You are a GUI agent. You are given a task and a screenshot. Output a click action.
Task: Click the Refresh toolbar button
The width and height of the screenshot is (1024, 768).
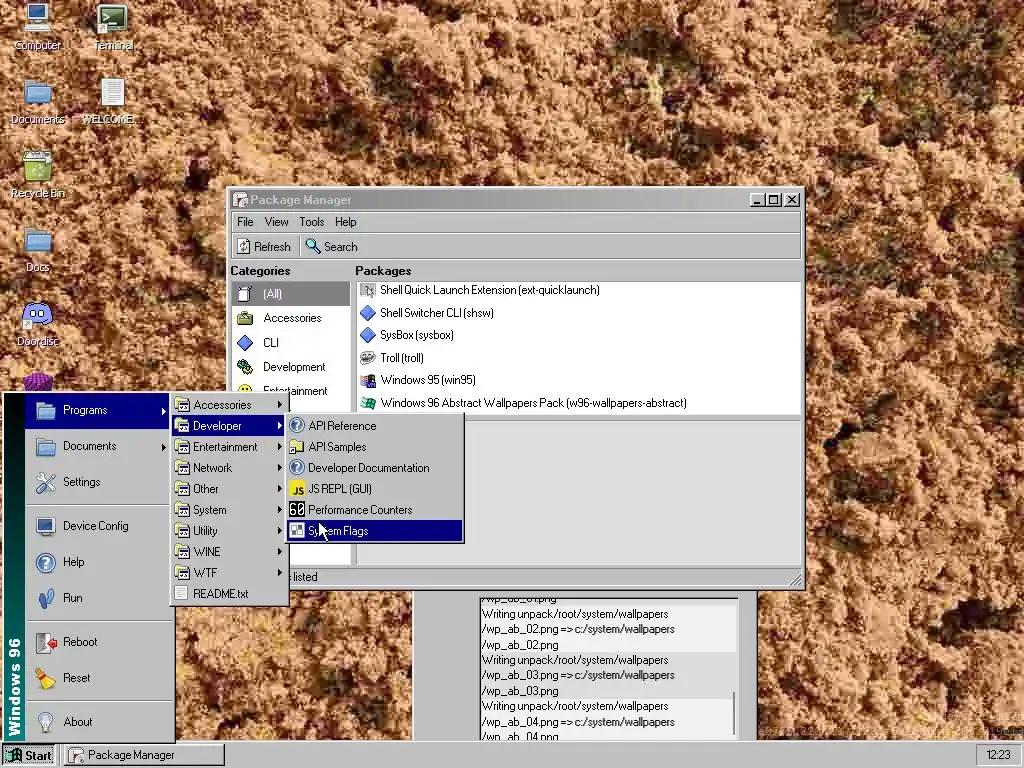point(264,246)
